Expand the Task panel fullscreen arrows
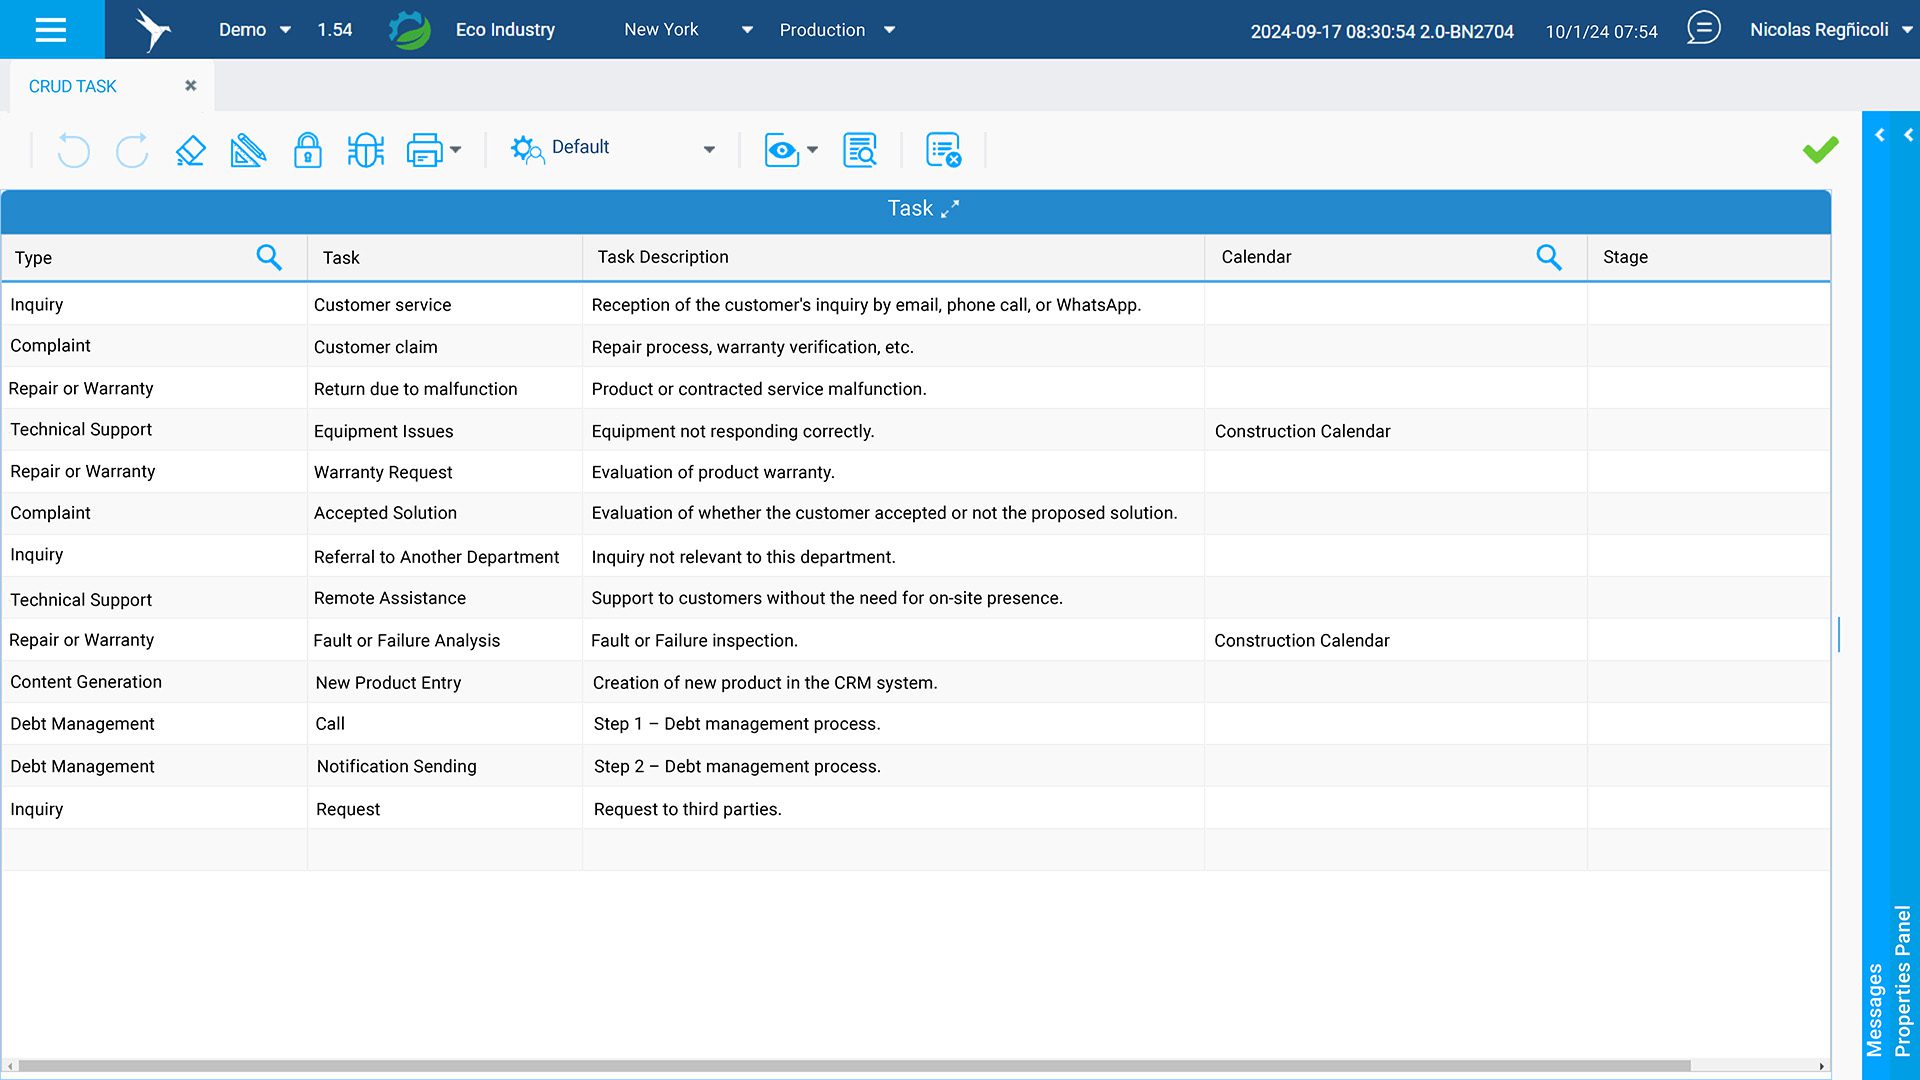The image size is (1920, 1080). tap(950, 208)
